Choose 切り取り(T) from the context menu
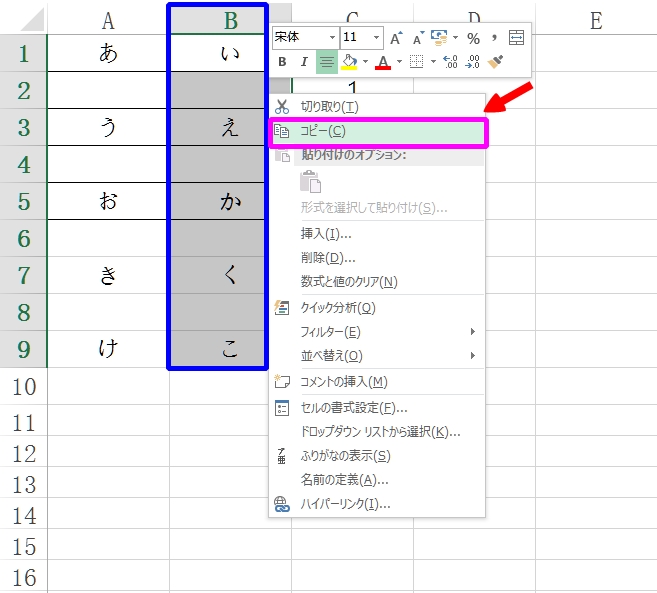This screenshot has height=593, width=657. point(329,107)
